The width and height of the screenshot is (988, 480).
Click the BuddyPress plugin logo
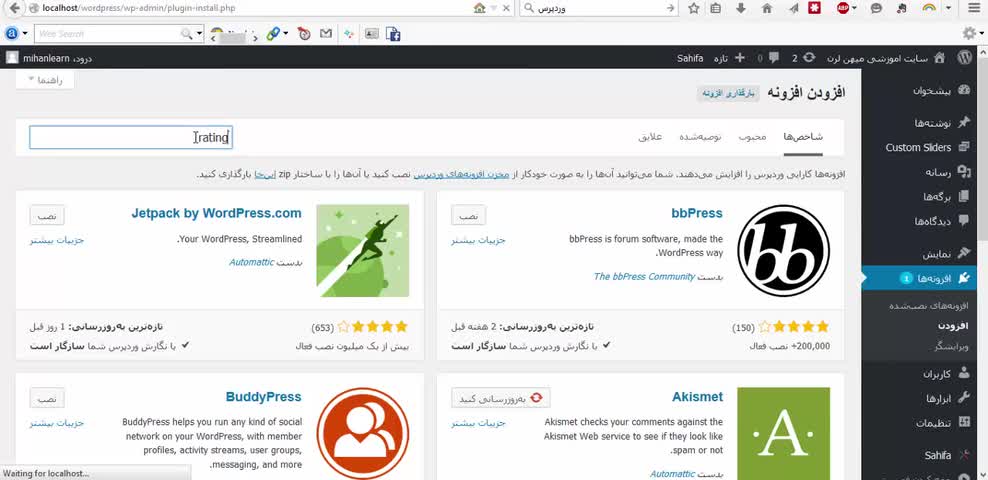362,433
